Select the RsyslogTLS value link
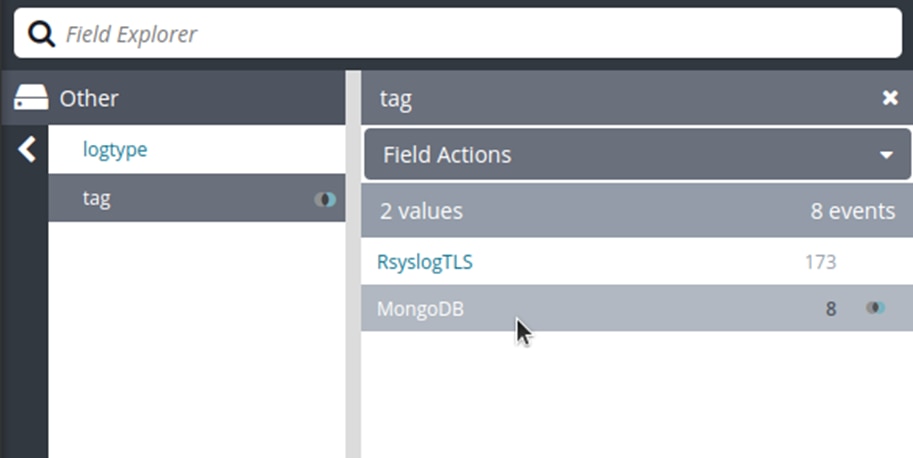 tap(424, 262)
